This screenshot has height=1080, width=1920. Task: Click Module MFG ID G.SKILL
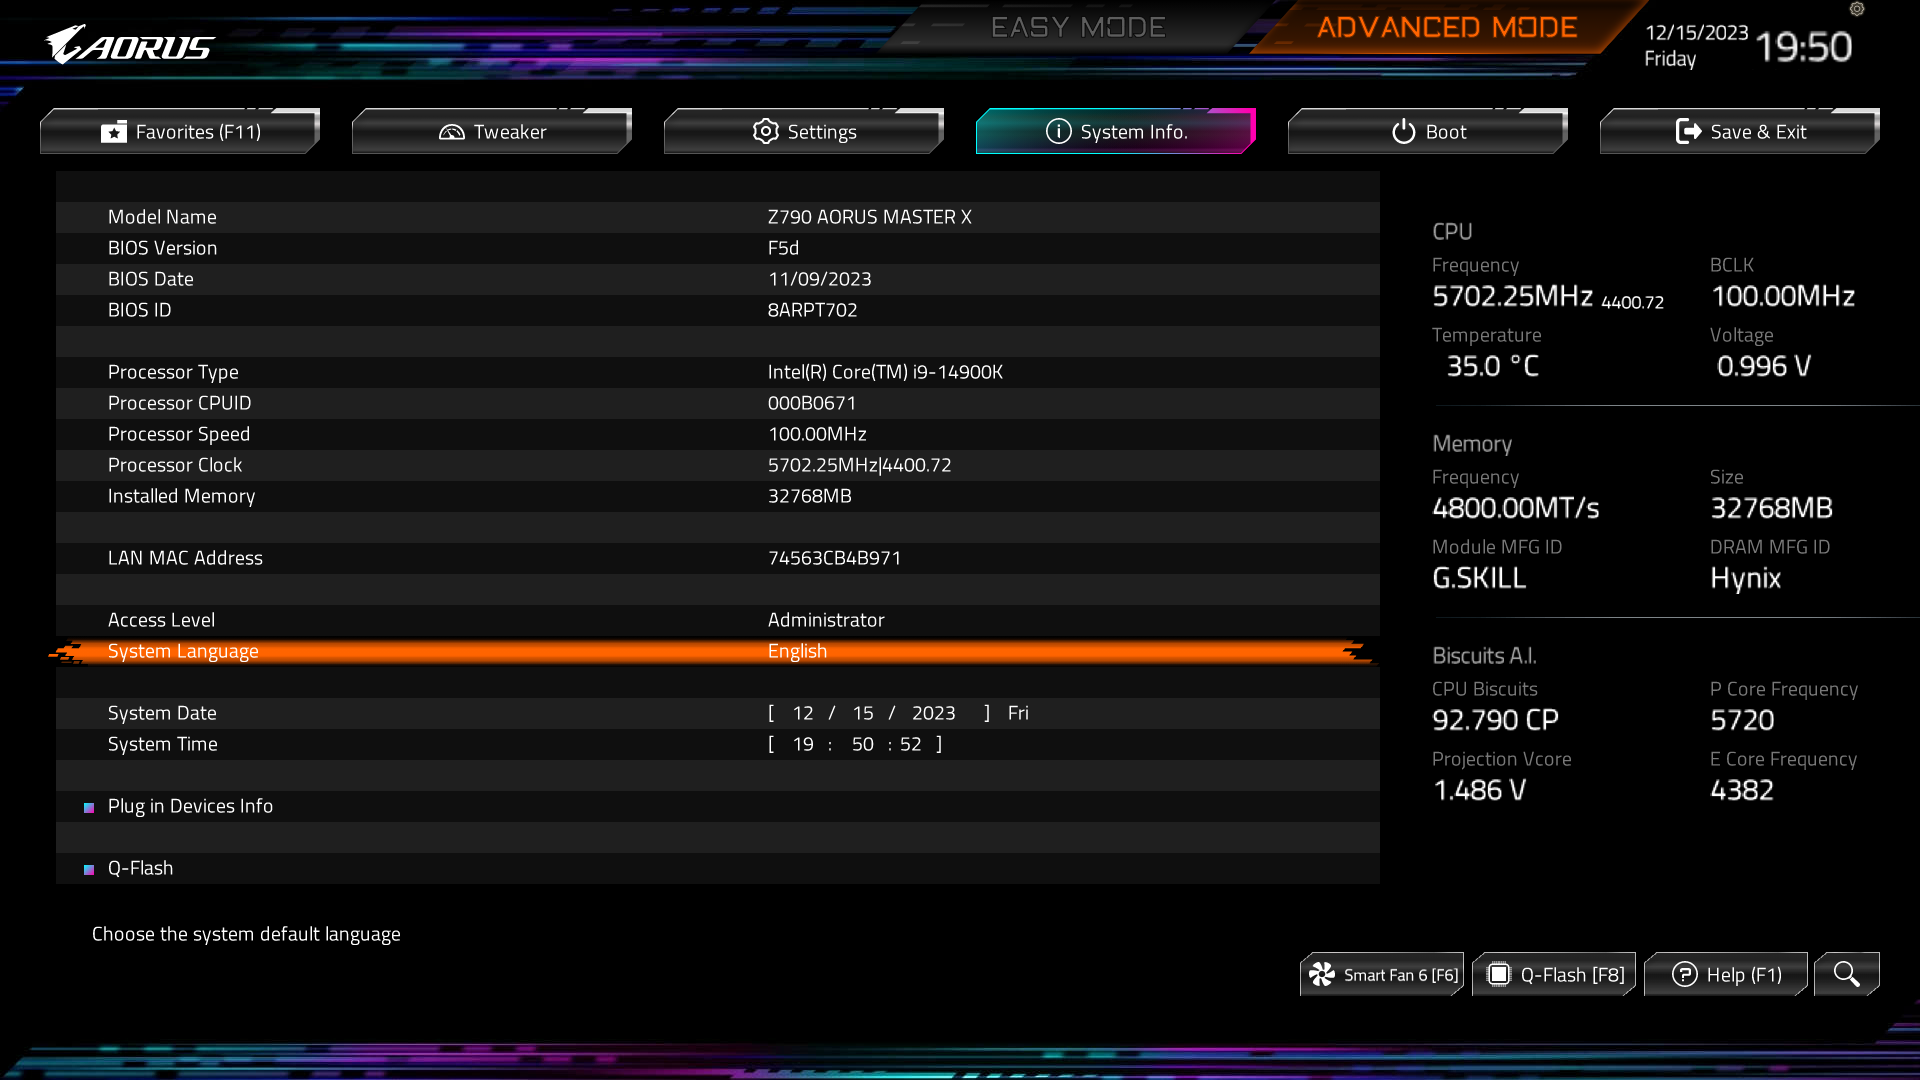point(1479,578)
